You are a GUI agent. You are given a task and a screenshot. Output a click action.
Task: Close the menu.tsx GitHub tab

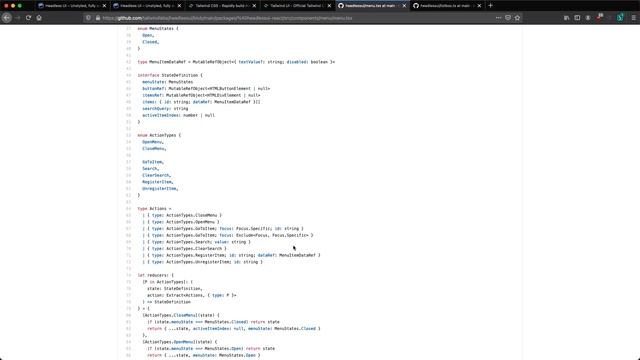[404, 6]
